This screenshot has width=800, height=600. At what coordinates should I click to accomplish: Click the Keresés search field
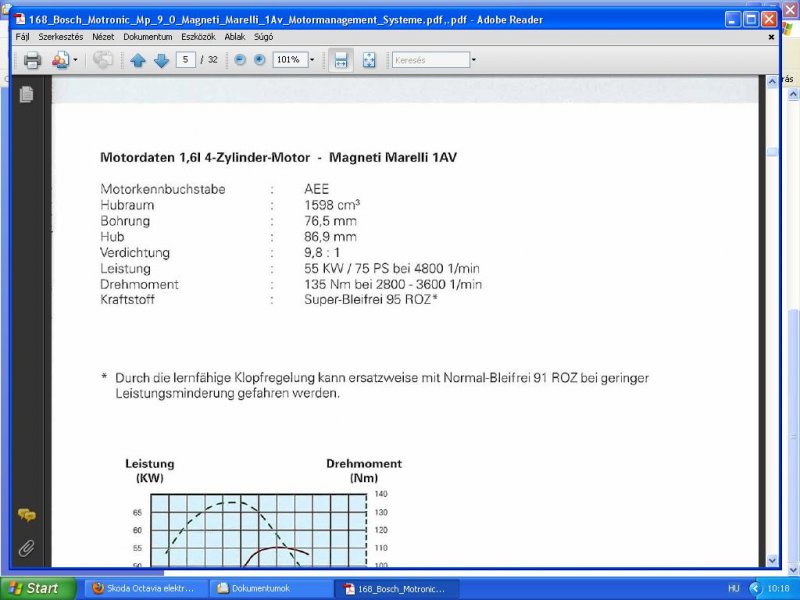coord(431,60)
